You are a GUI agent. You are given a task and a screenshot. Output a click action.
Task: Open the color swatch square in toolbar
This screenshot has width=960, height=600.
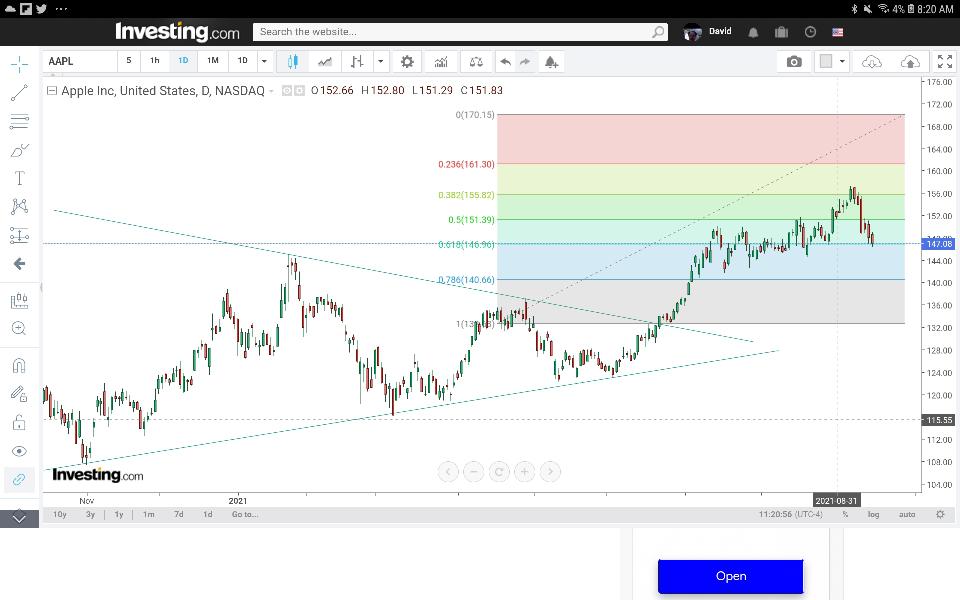826,61
